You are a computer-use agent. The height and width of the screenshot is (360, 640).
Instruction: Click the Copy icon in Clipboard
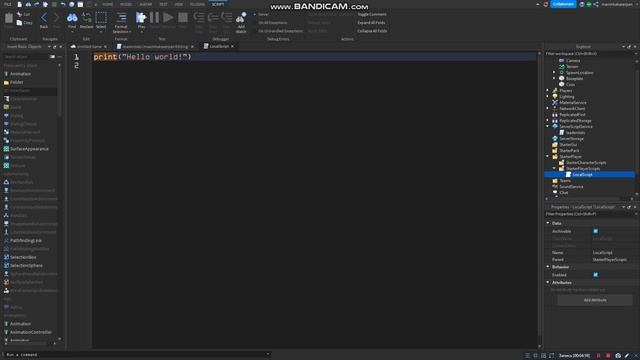[19, 23]
